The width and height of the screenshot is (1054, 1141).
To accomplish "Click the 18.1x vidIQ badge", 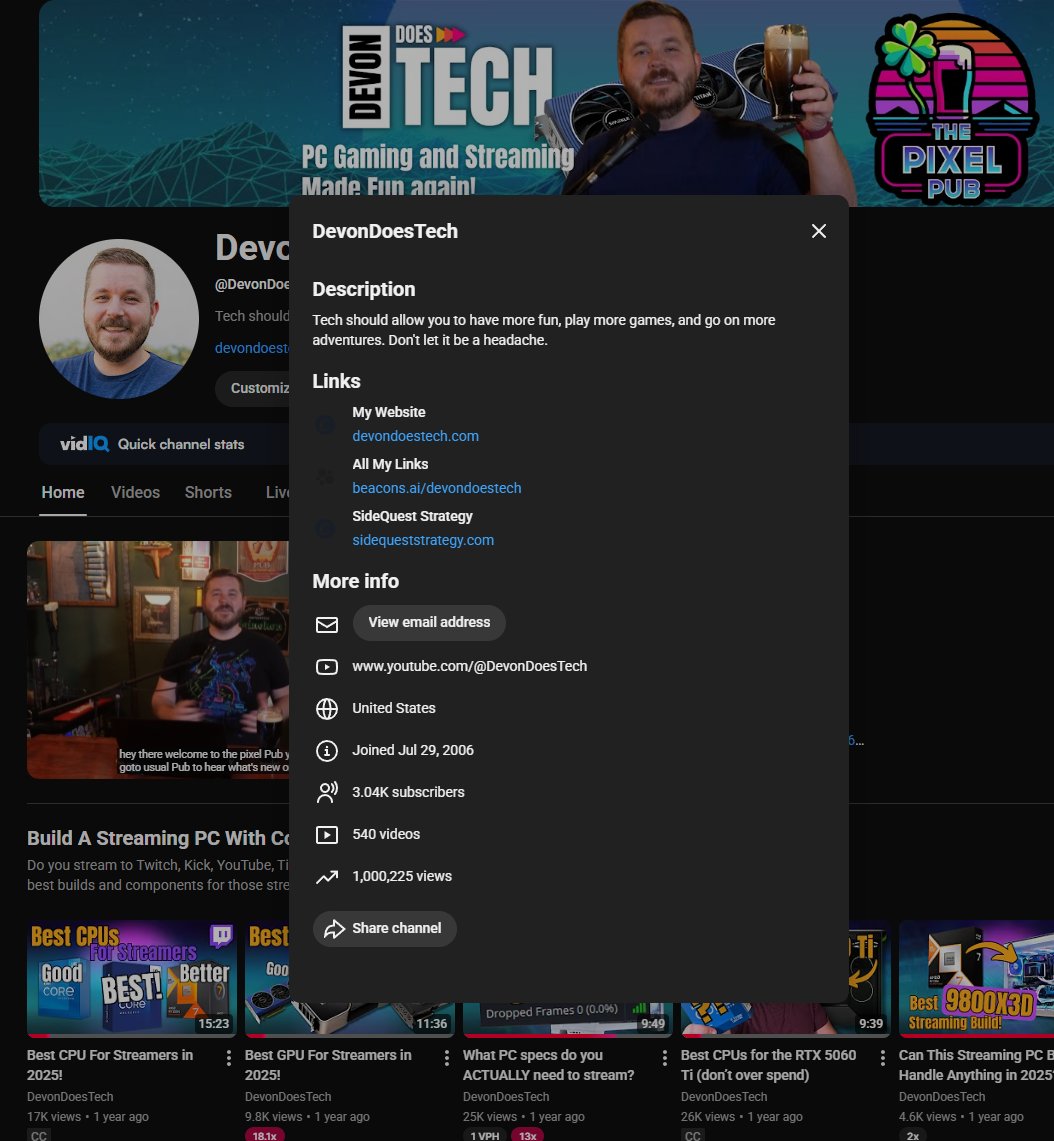I will [x=264, y=1135].
